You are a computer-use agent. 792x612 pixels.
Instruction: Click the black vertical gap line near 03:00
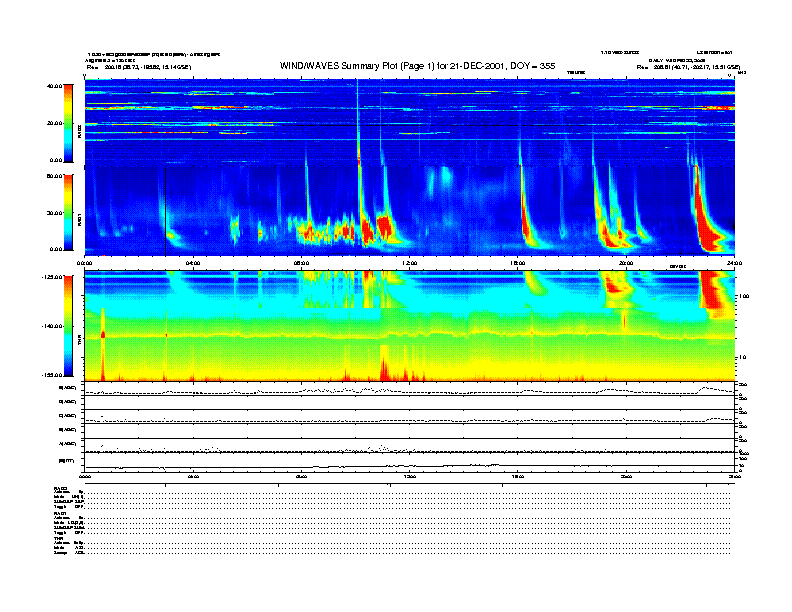[165, 211]
